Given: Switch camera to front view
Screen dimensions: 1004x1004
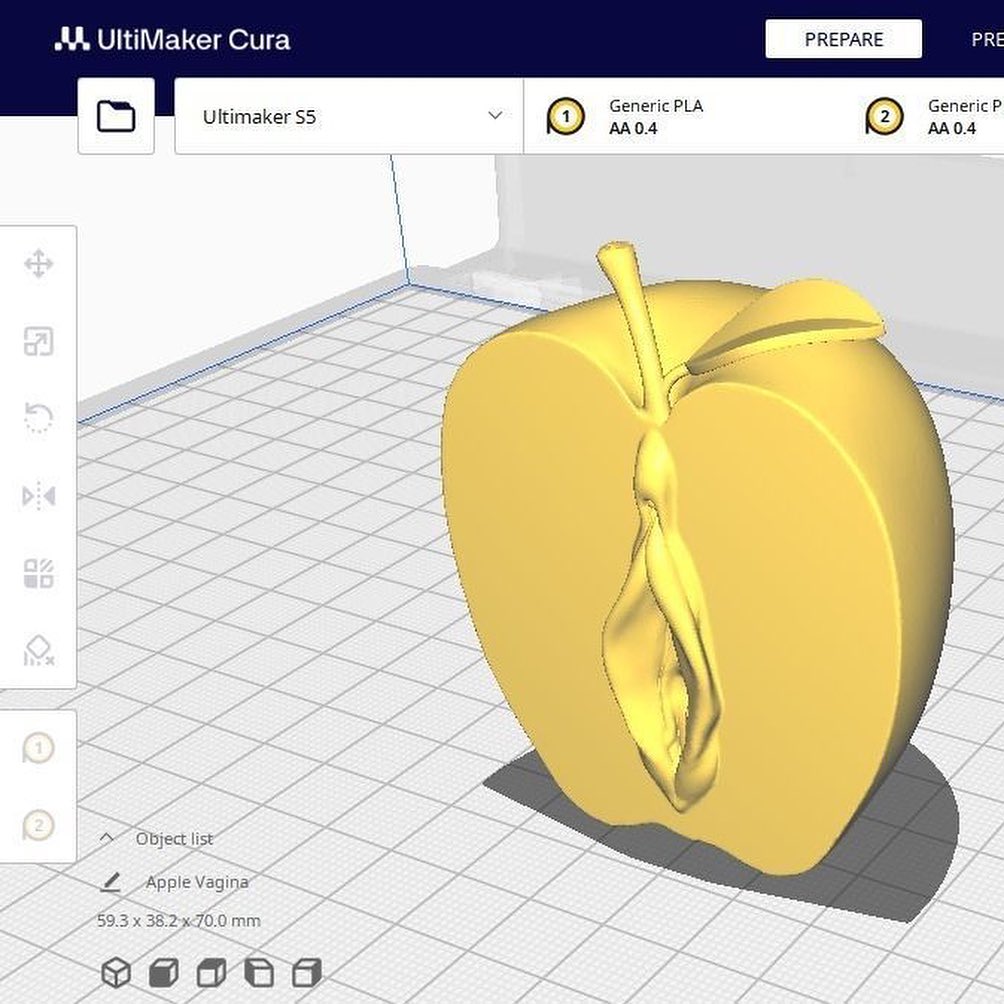Looking at the screenshot, I should 164,972.
